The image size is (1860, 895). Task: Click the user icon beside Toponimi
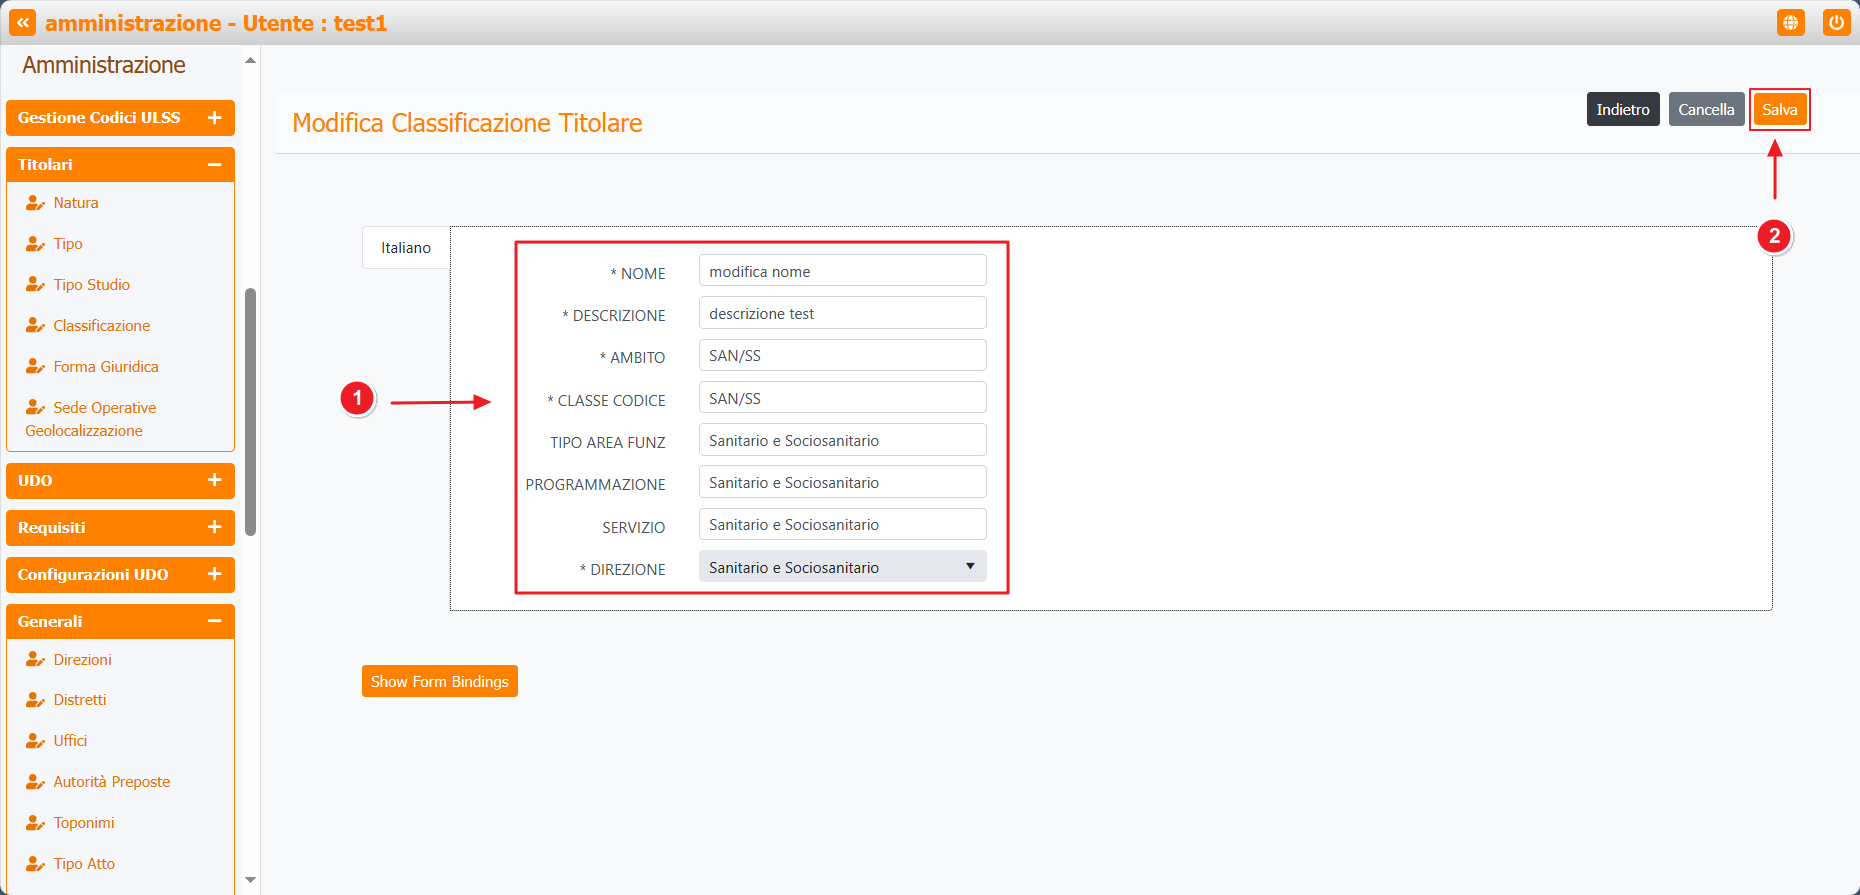click(x=35, y=823)
